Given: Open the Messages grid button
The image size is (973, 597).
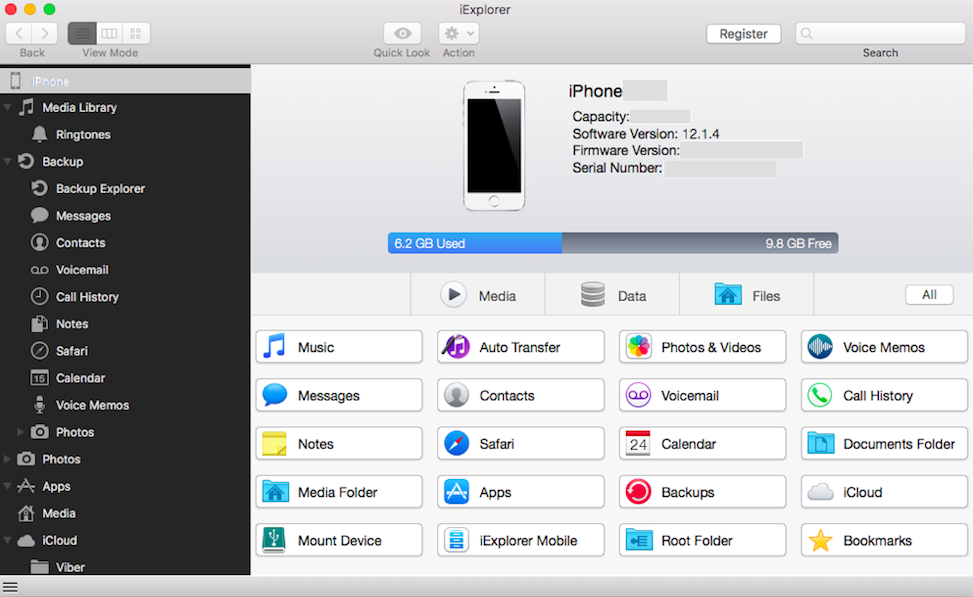Looking at the screenshot, I should tap(339, 395).
